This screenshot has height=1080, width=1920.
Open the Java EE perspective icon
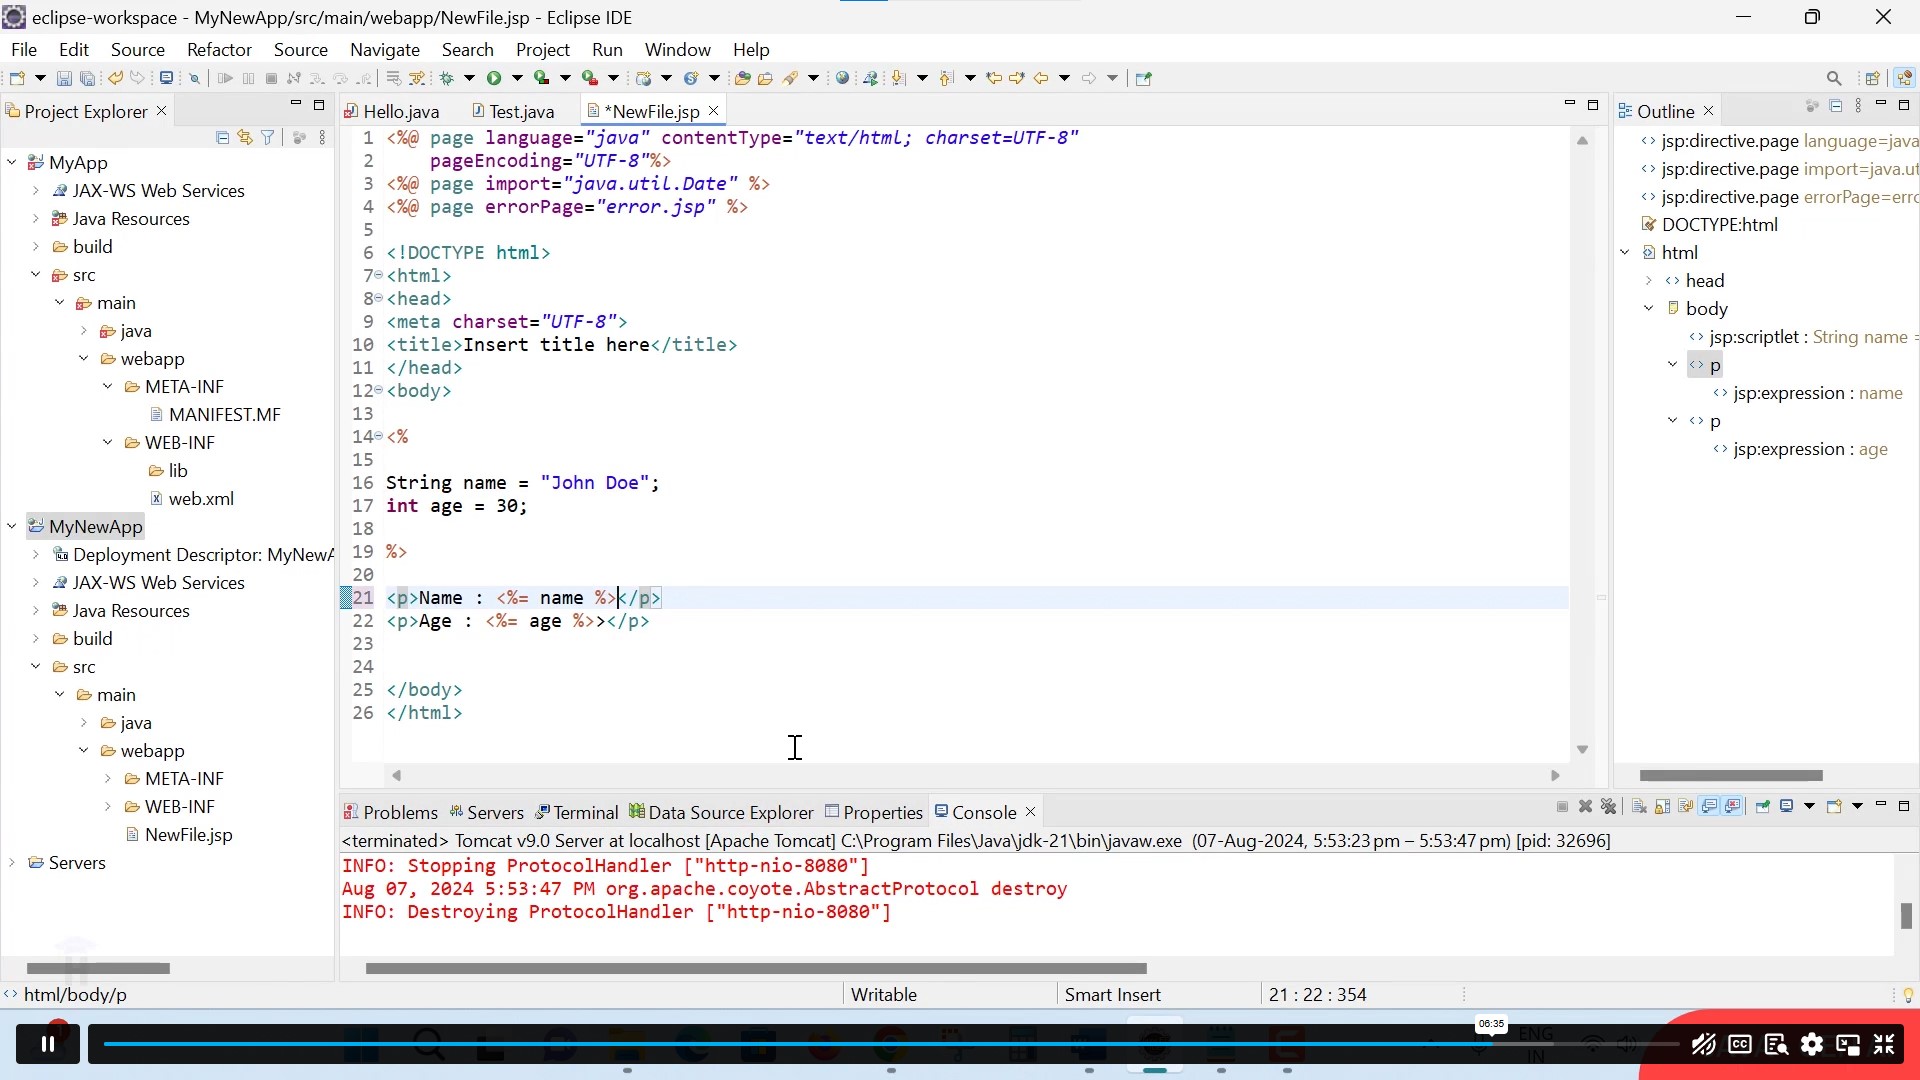(x=1906, y=77)
